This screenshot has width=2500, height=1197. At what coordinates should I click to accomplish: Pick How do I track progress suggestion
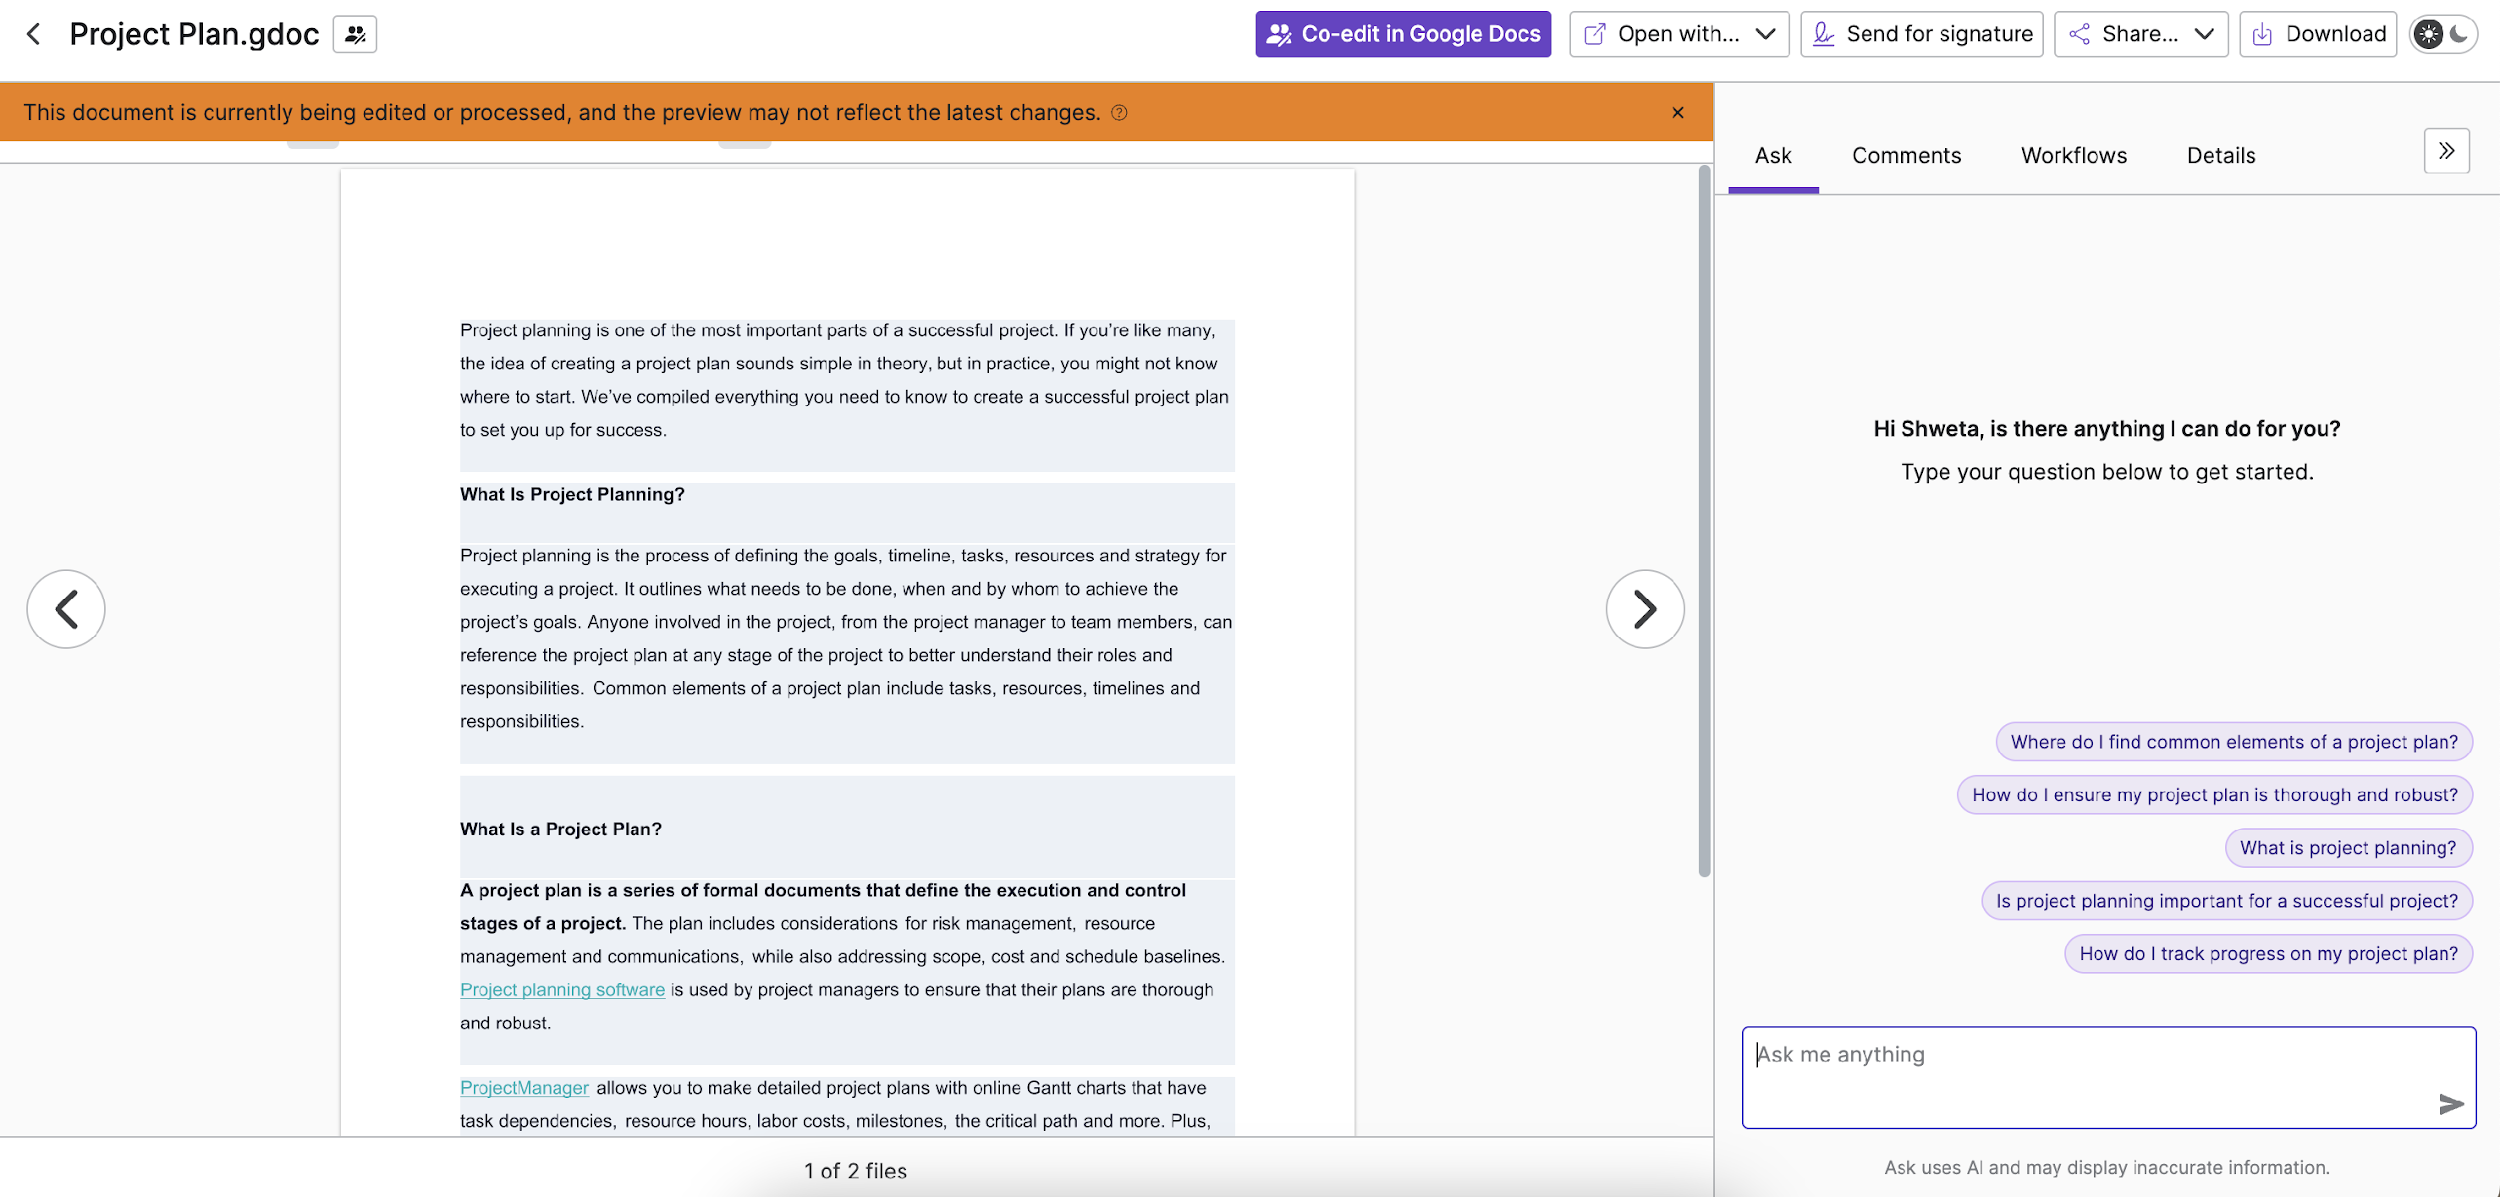[x=2268, y=954]
